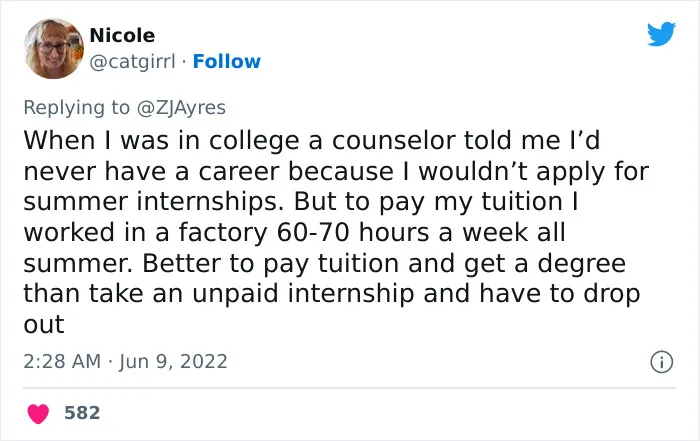Click the final word "out" of tweet

[44, 325]
